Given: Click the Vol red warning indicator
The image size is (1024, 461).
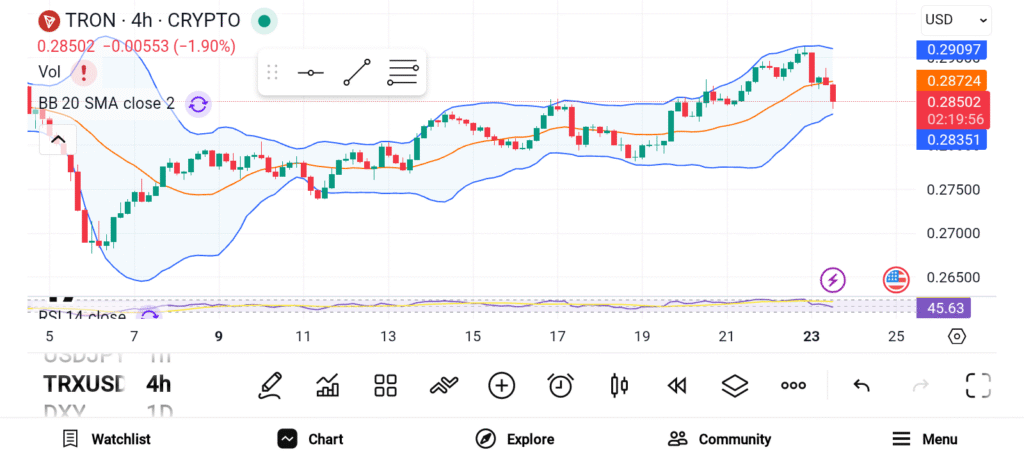Looking at the screenshot, I should tap(84, 72).
